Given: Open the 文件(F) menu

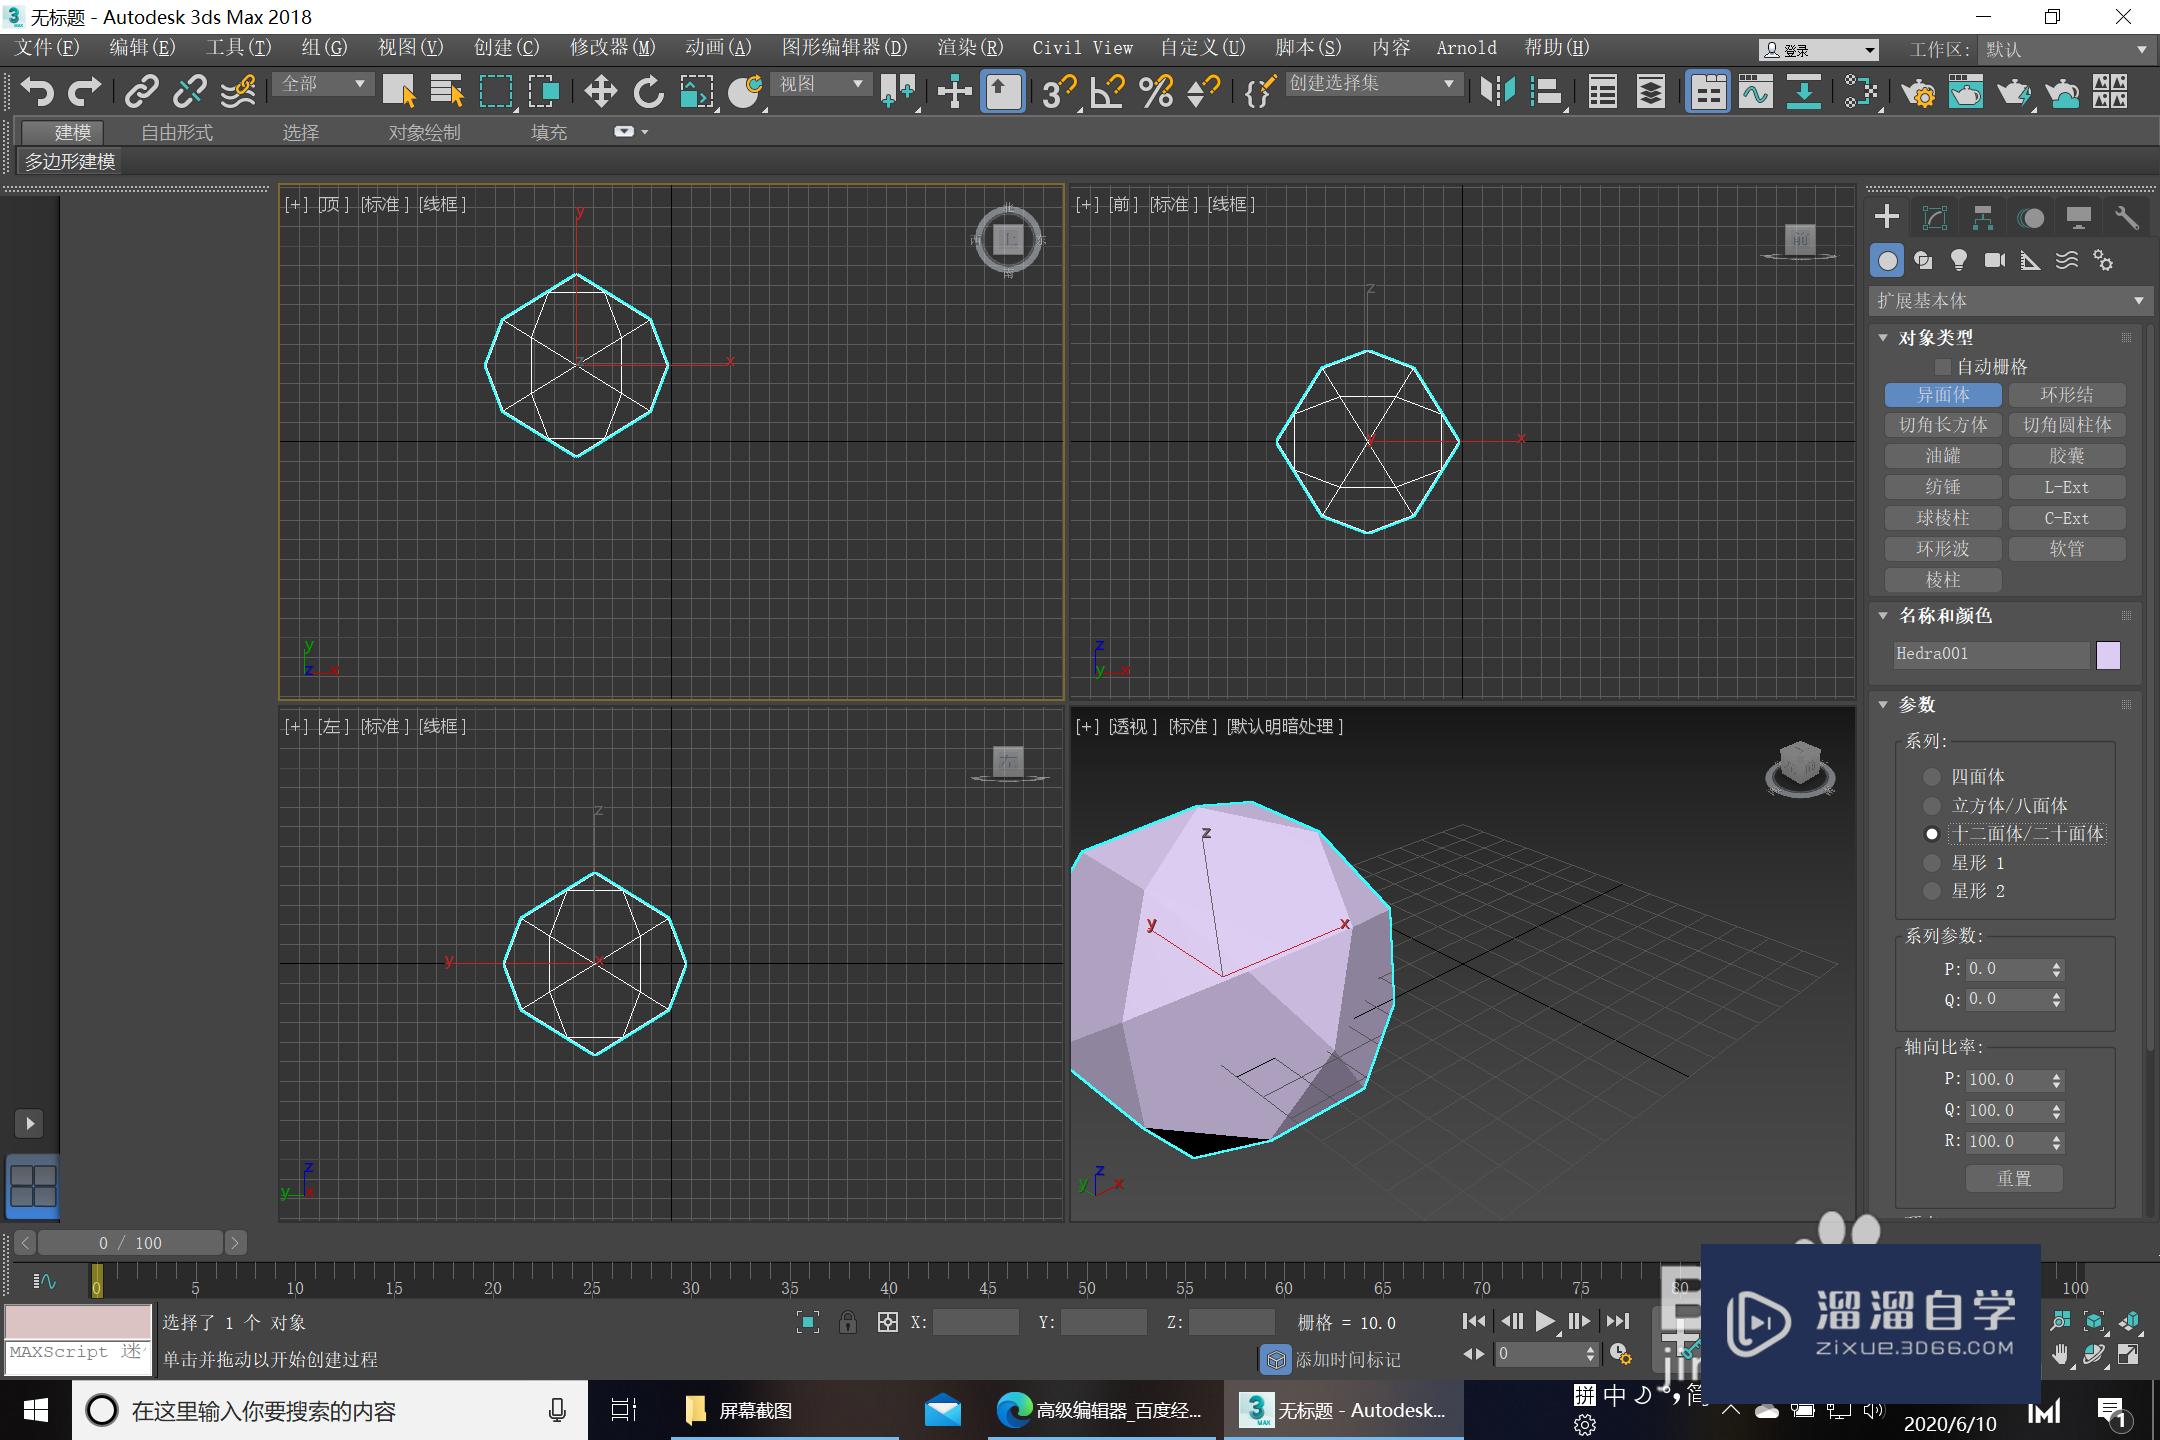Looking at the screenshot, I should (x=46, y=48).
